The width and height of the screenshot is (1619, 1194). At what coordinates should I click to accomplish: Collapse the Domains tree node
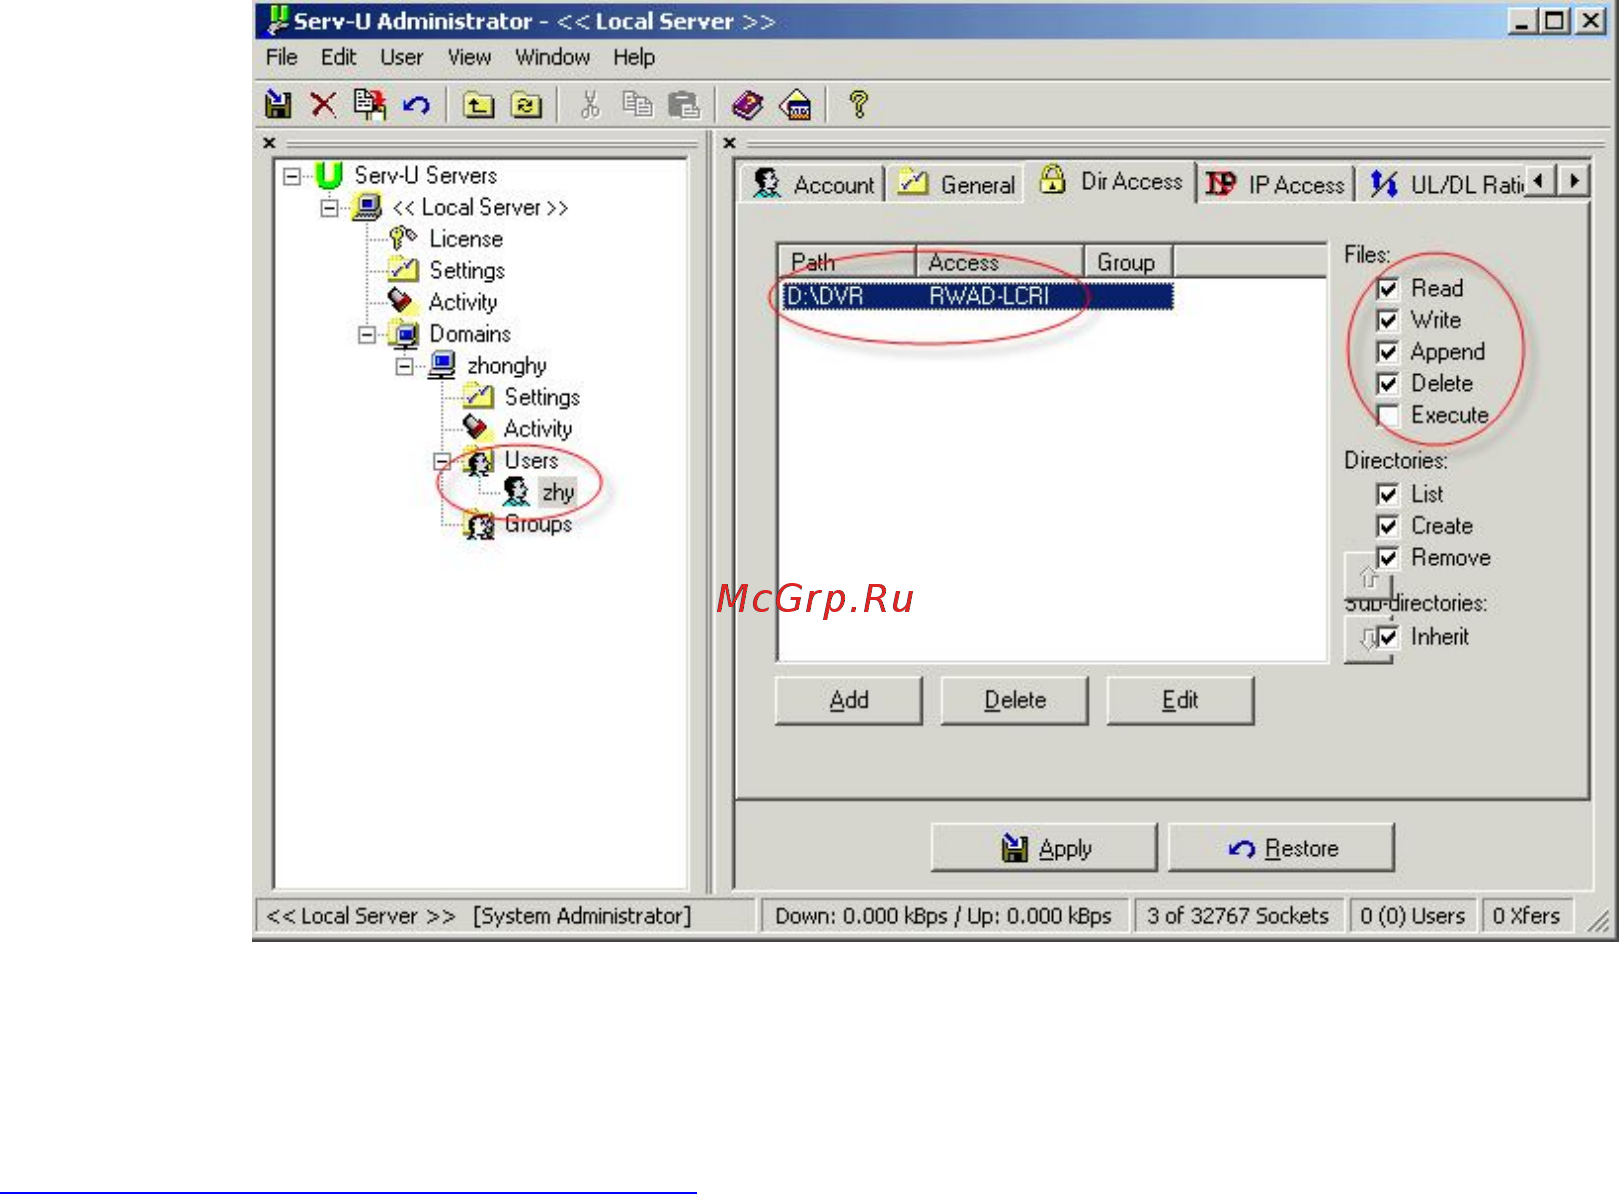tap(366, 335)
